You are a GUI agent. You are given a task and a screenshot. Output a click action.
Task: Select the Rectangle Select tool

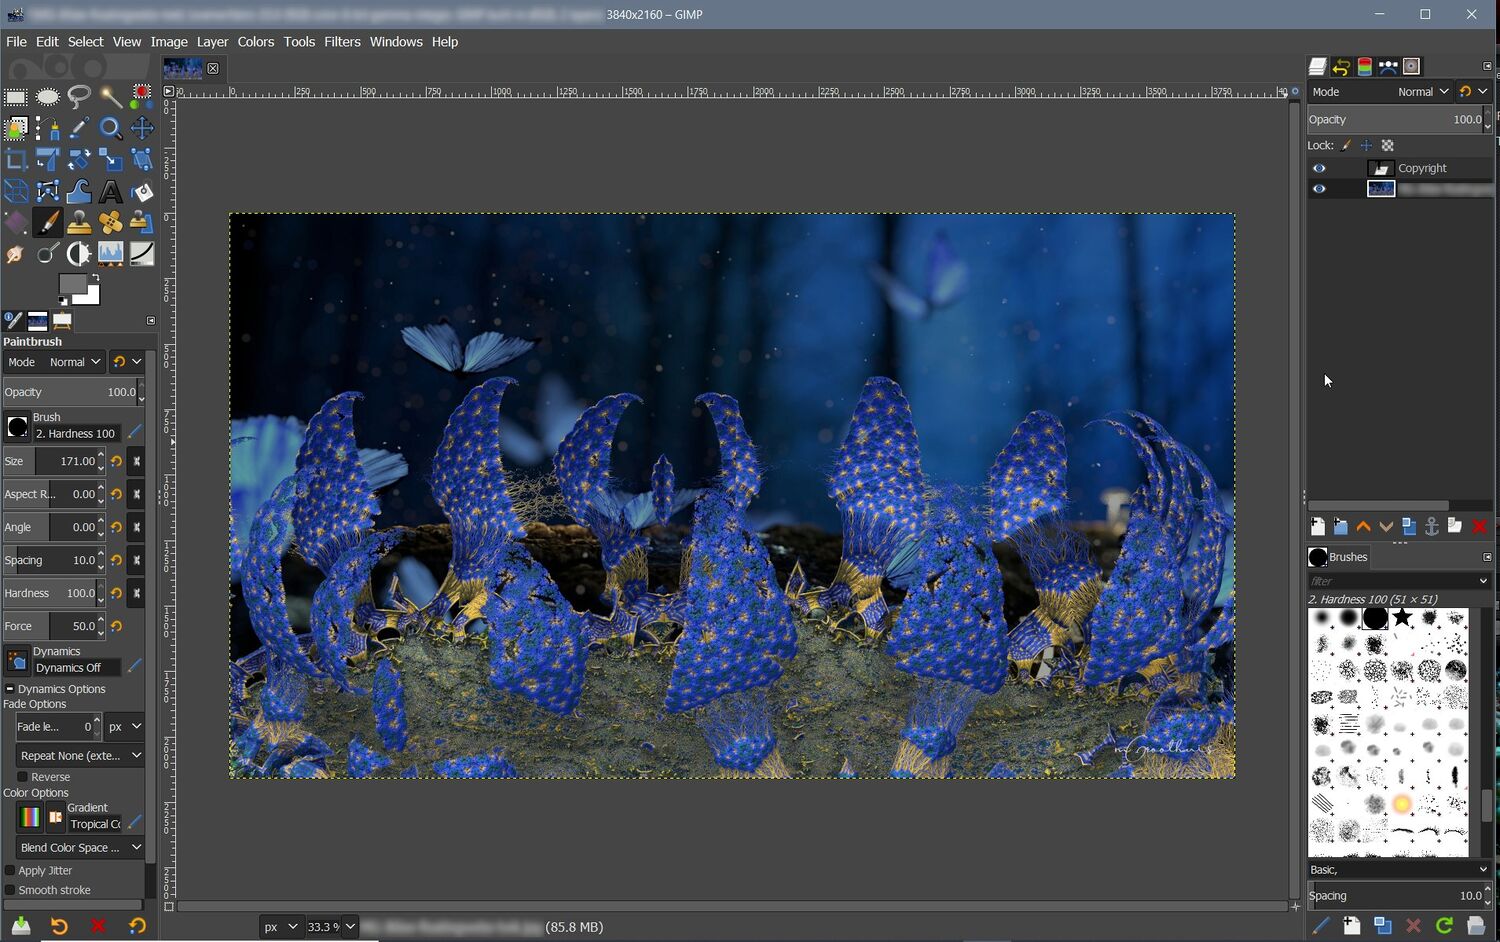[x=16, y=97]
